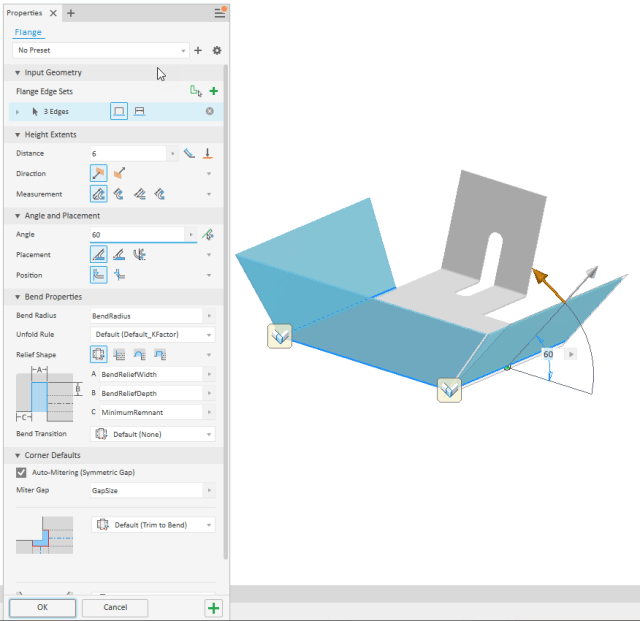Select the round Relief Shape icon
The image size is (640, 621).
pyautogui.click(x=140, y=354)
